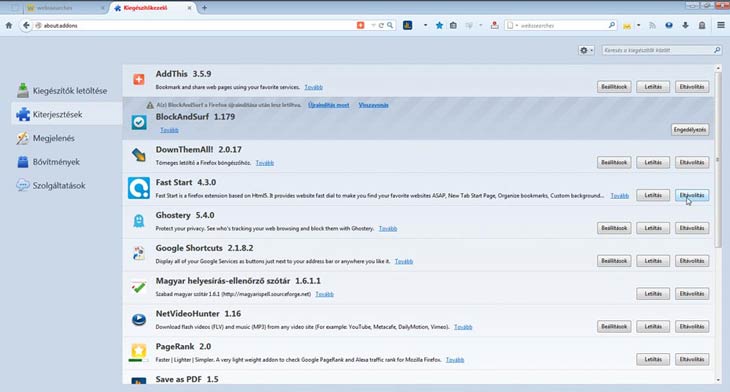Select the Kiegészítőkezelő tab
Image resolution: width=730 pixels, height=392 pixels.
pyautogui.click(x=152, y=8)
